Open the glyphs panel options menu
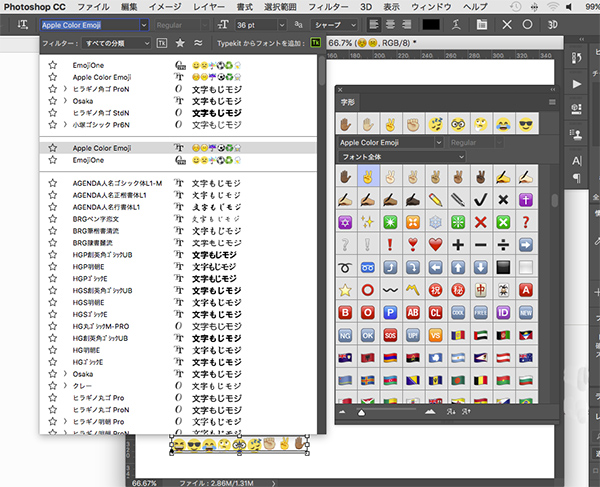Image resolution: width=600 pixels, height=487 pixels. coord(552,102)
